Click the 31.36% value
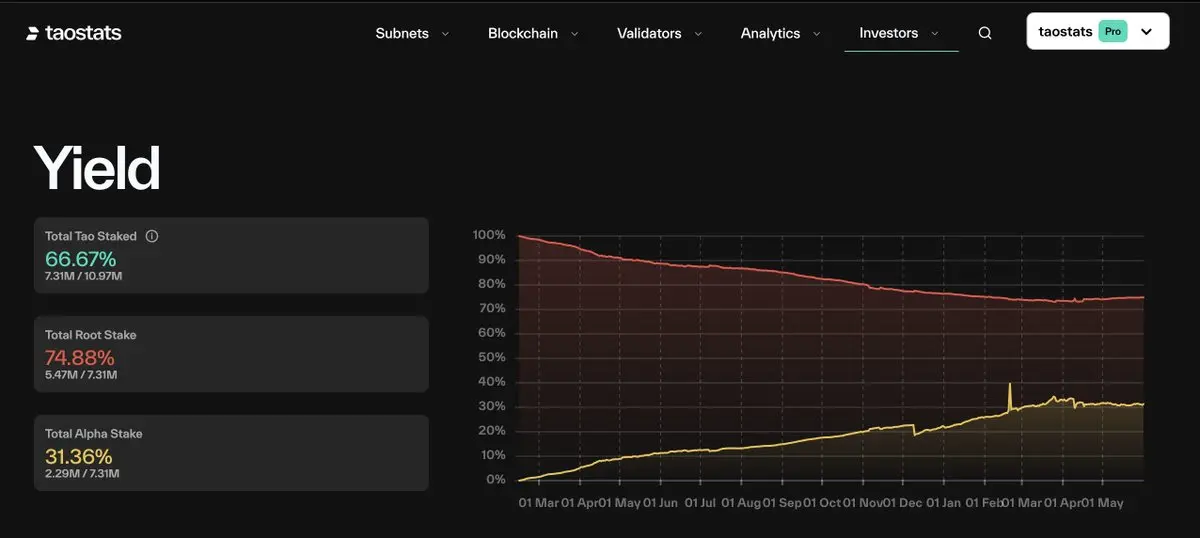Image resolution: width=1200 pixels, height=538 pixels. [78, 457]
